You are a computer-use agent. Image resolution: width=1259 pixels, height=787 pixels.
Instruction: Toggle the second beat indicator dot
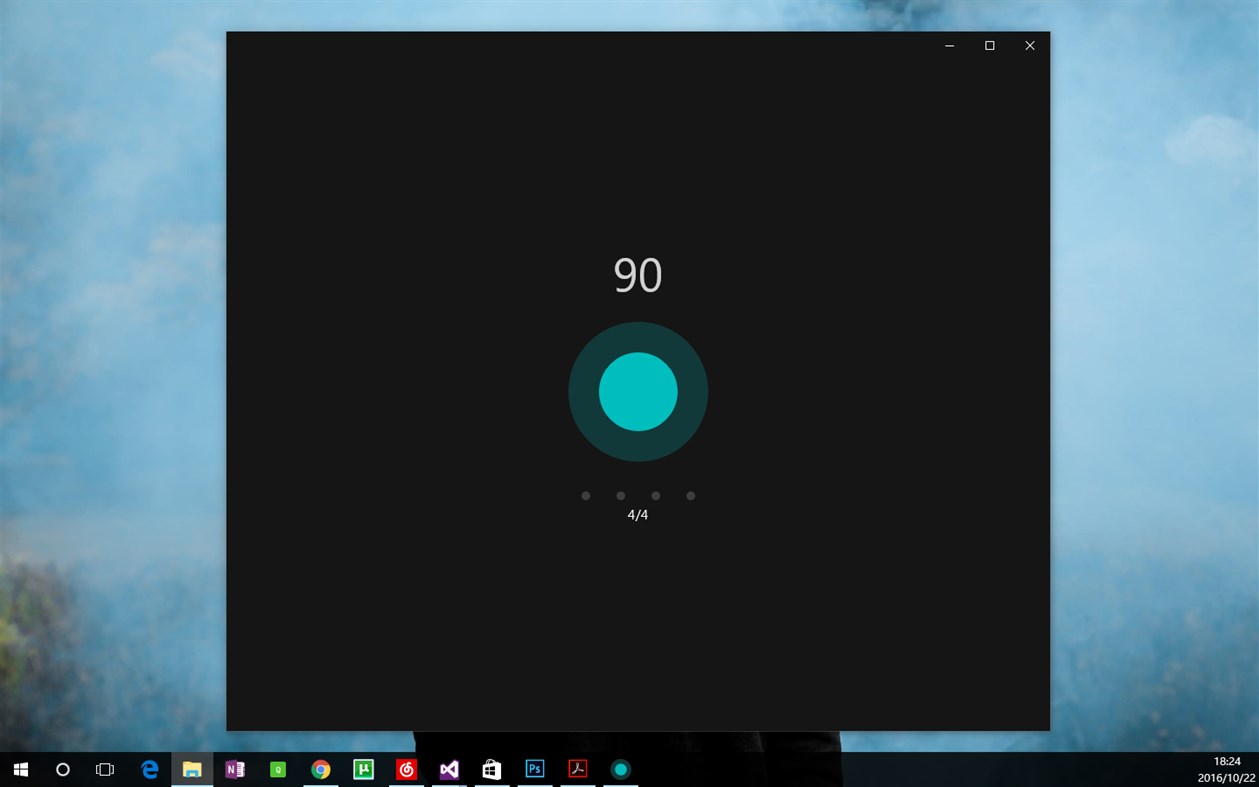point(621,495)
